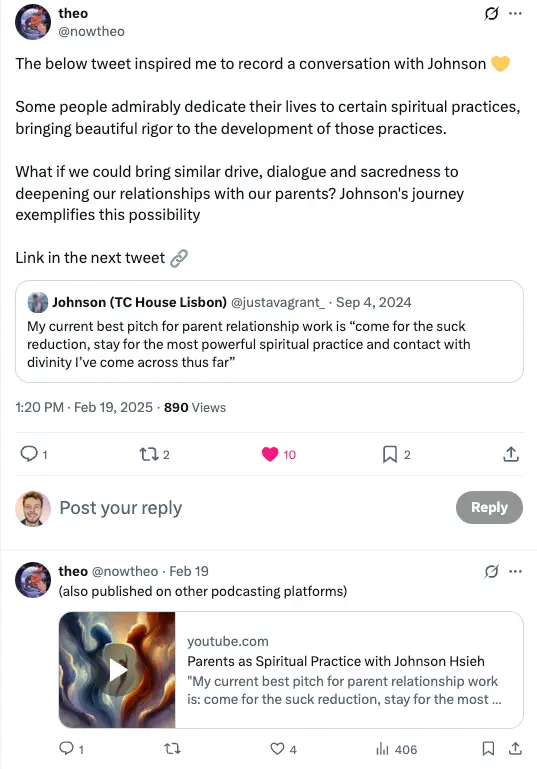Open more options on the reply tweet
Viewport: 537px width, 769px height.
tap(515, 571)
